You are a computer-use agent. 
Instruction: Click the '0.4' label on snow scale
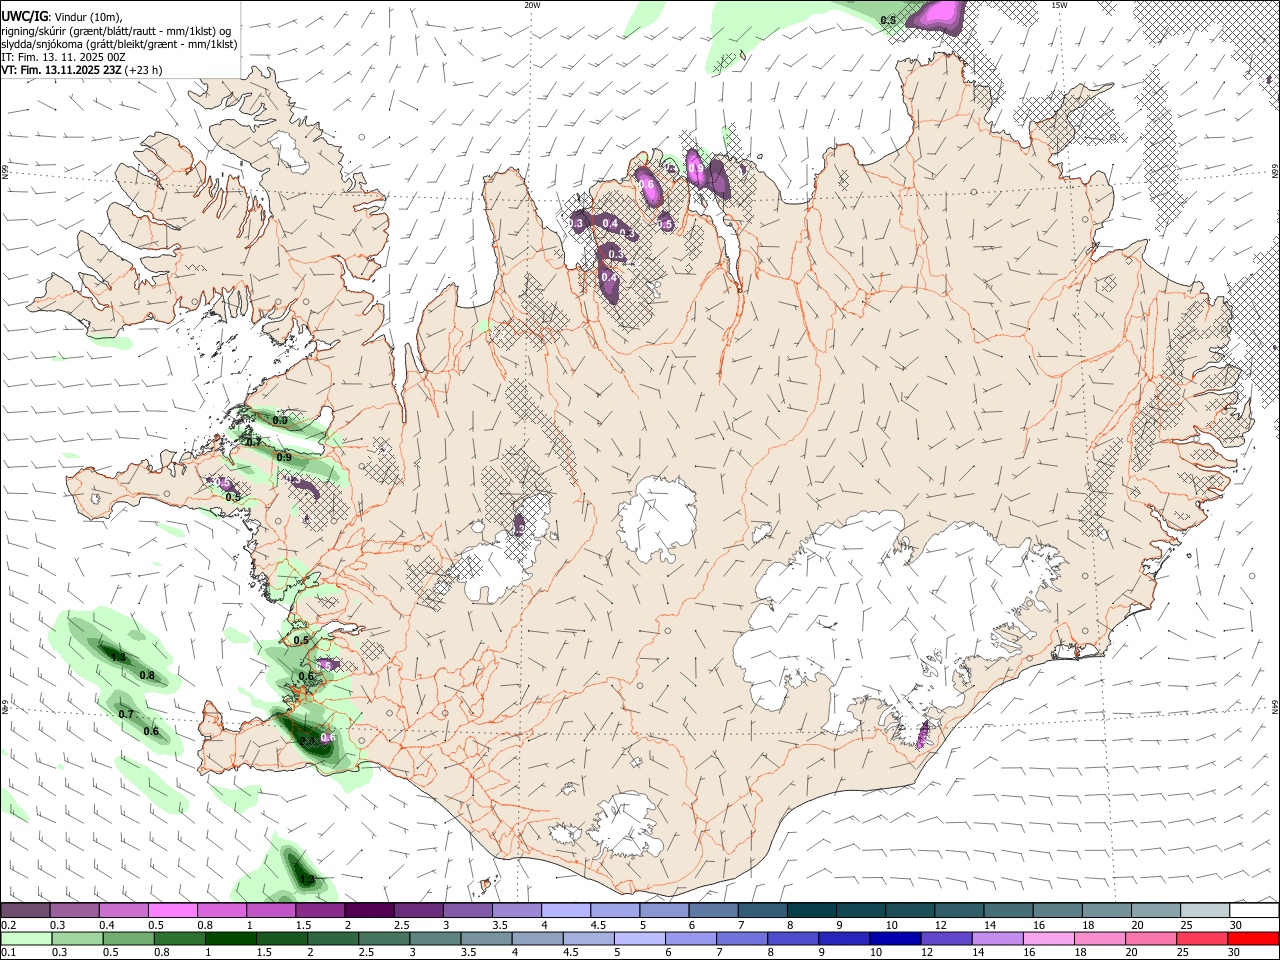pos(106,925)
